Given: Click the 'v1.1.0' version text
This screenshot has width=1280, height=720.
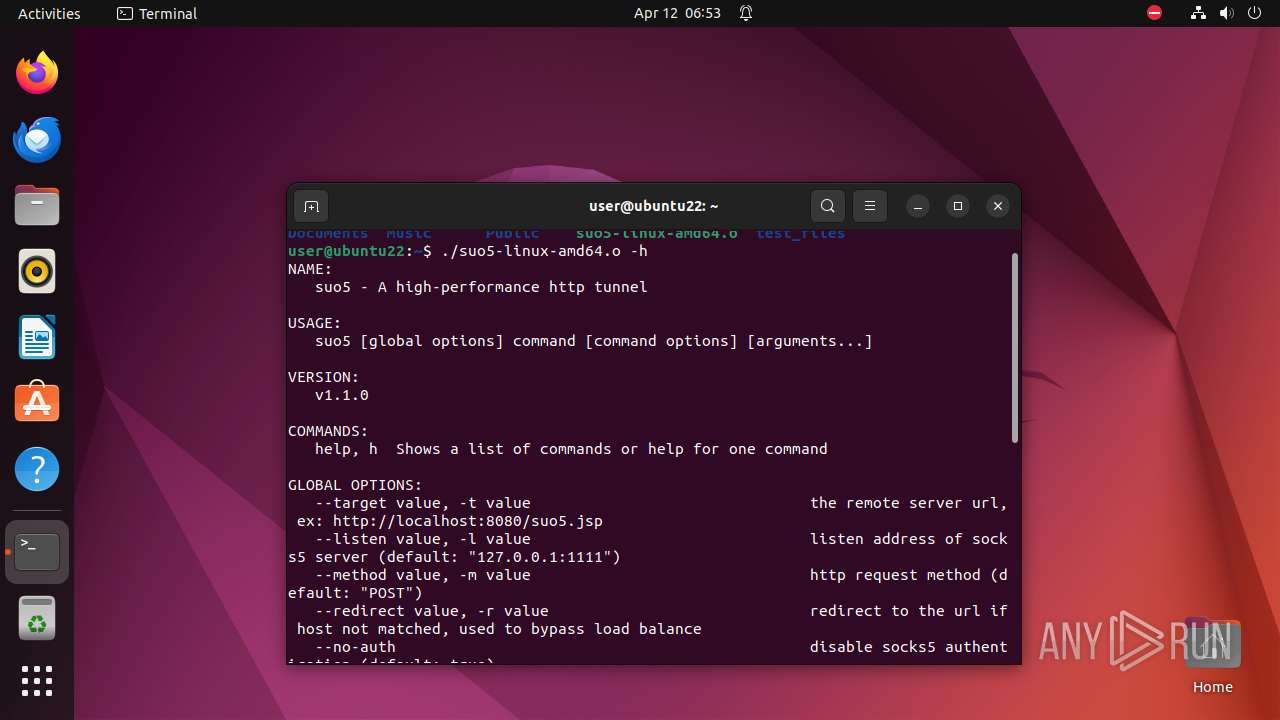Looking at the screenshot, I should (342, 395).
